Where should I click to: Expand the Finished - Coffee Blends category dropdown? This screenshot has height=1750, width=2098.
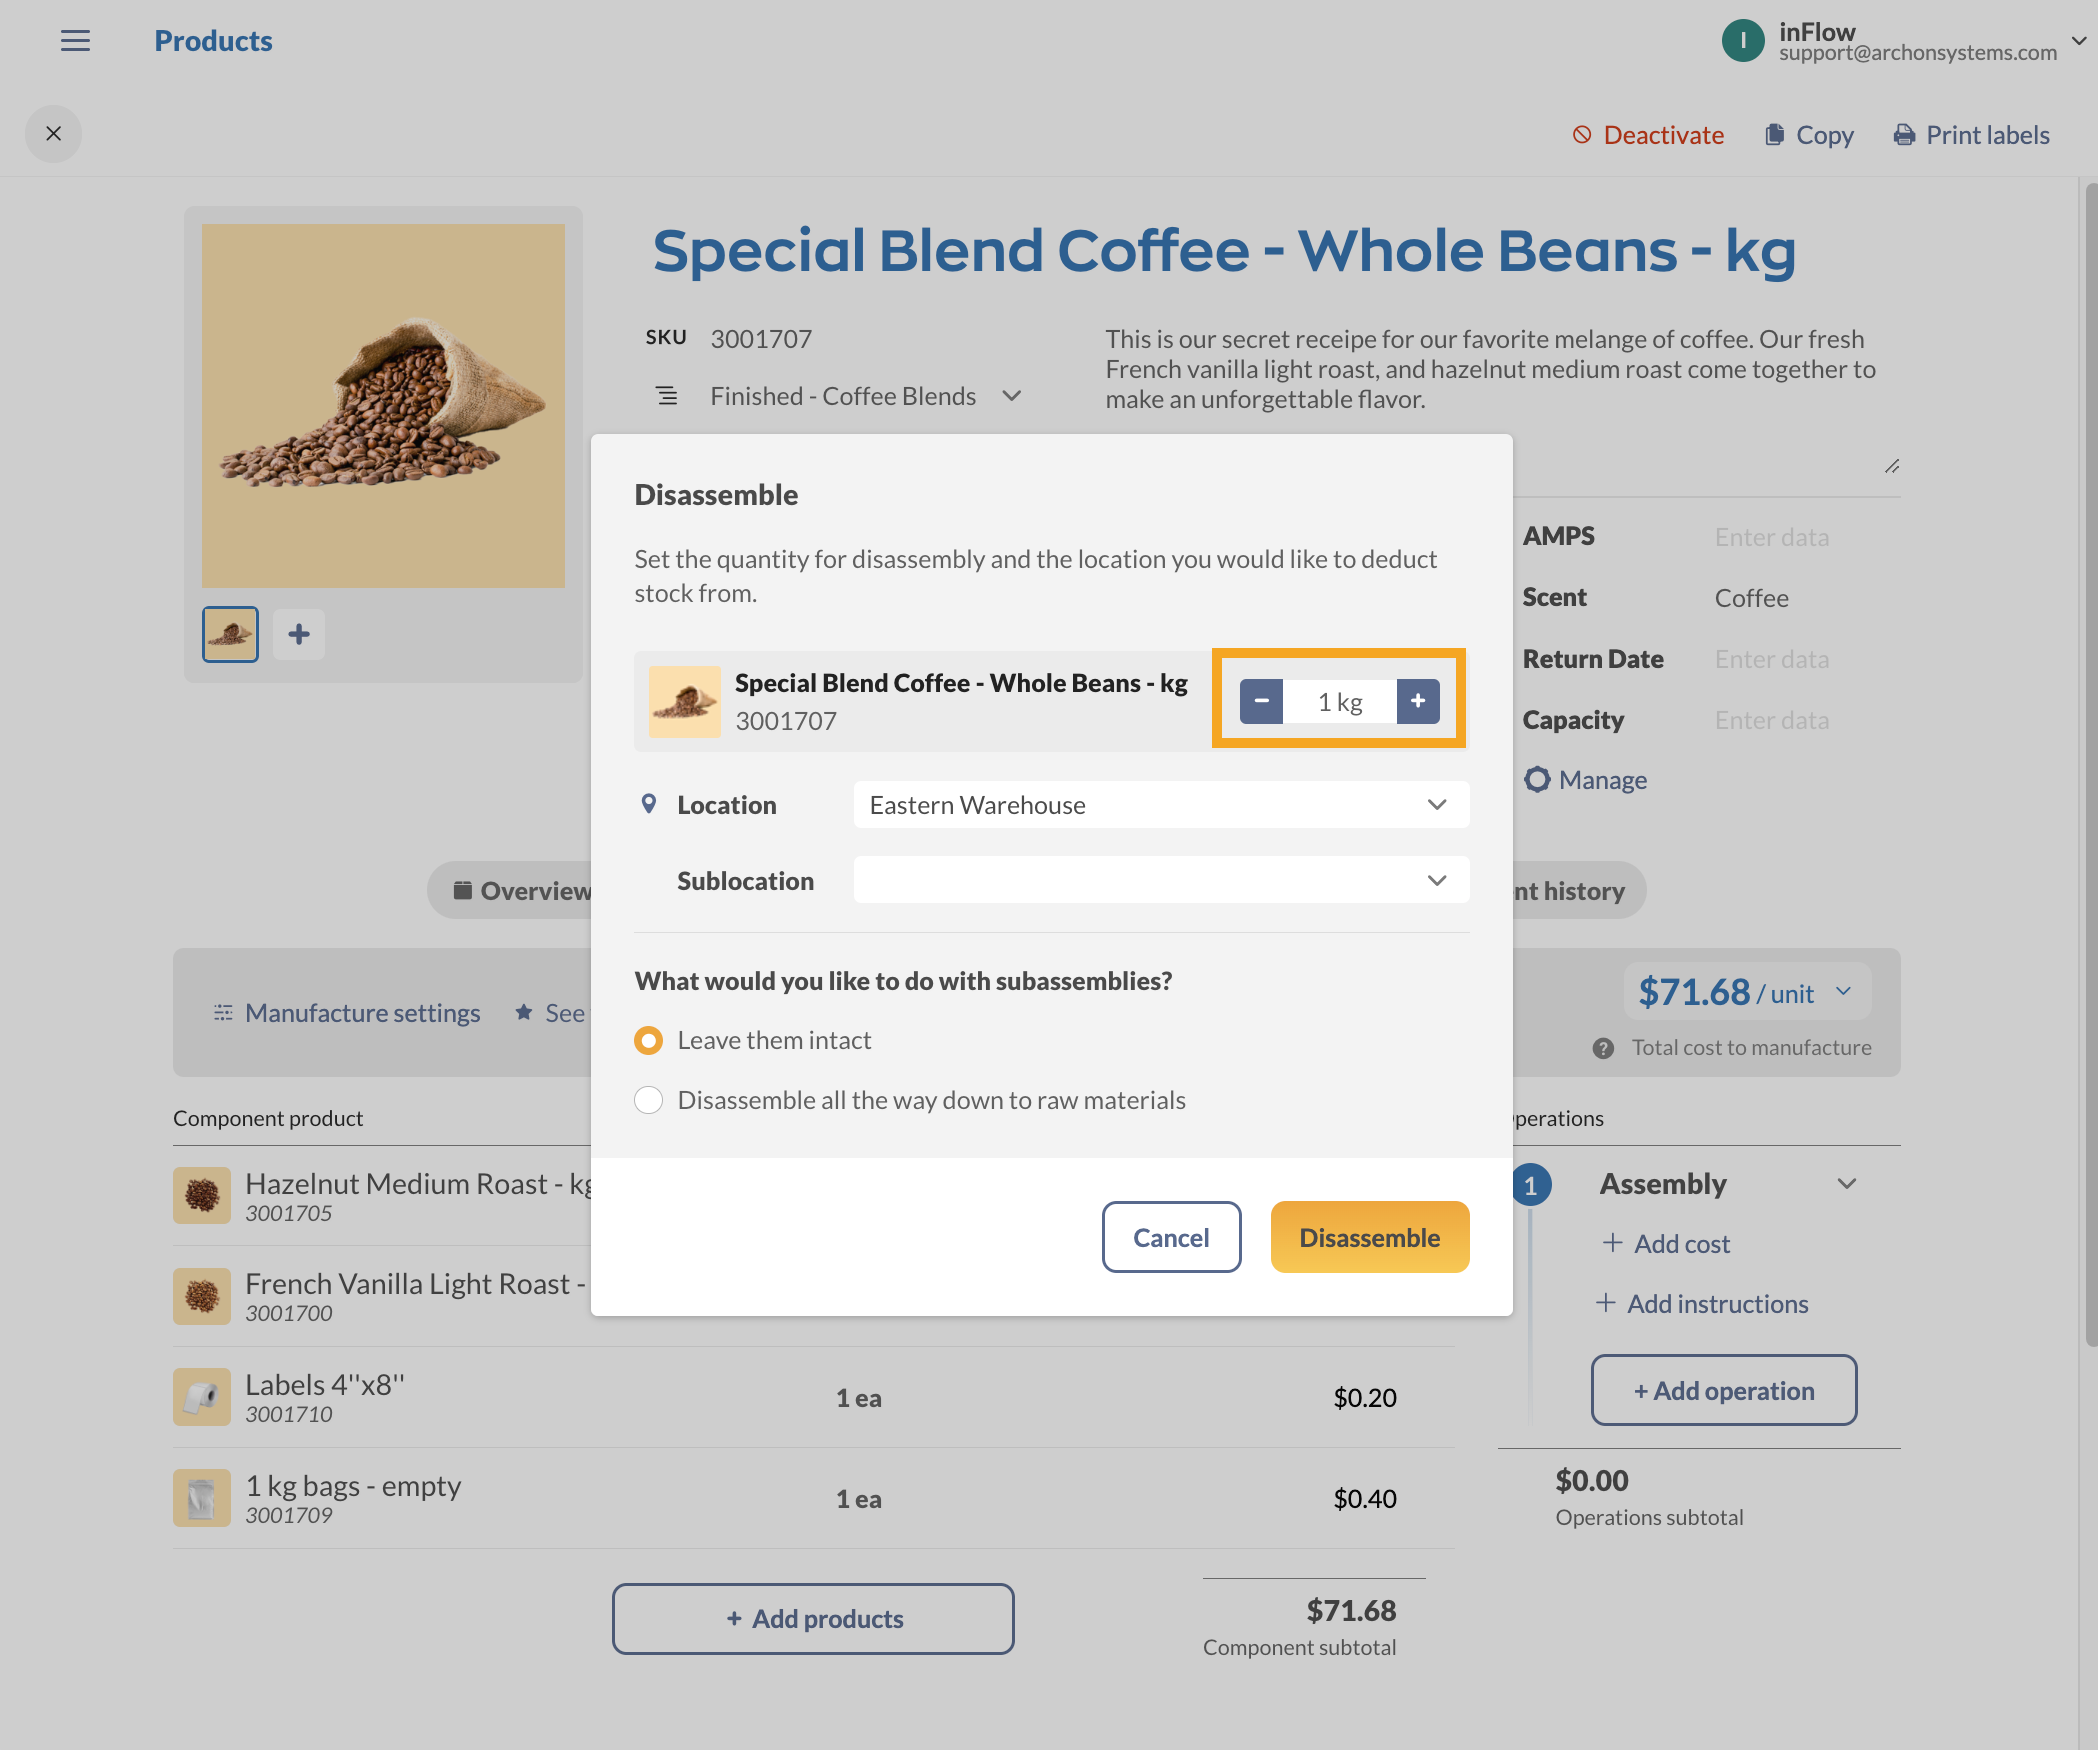[x=1011, y=396]
